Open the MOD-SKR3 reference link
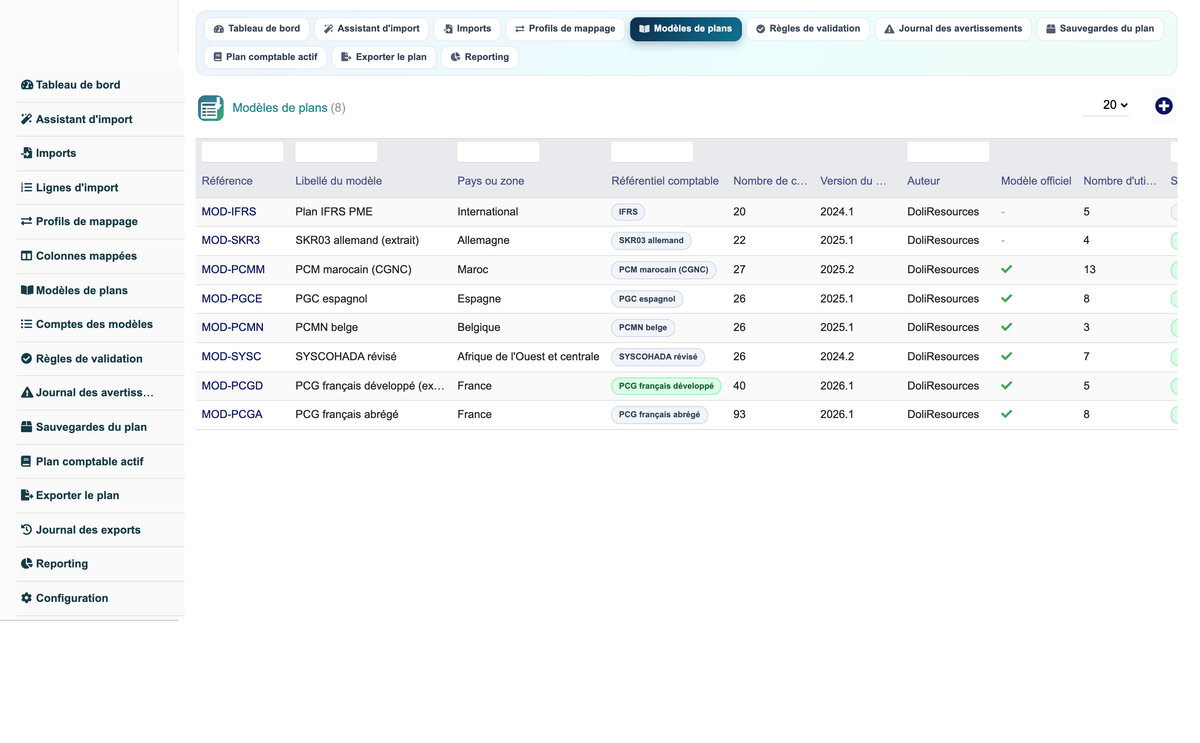 click(231, 240)
